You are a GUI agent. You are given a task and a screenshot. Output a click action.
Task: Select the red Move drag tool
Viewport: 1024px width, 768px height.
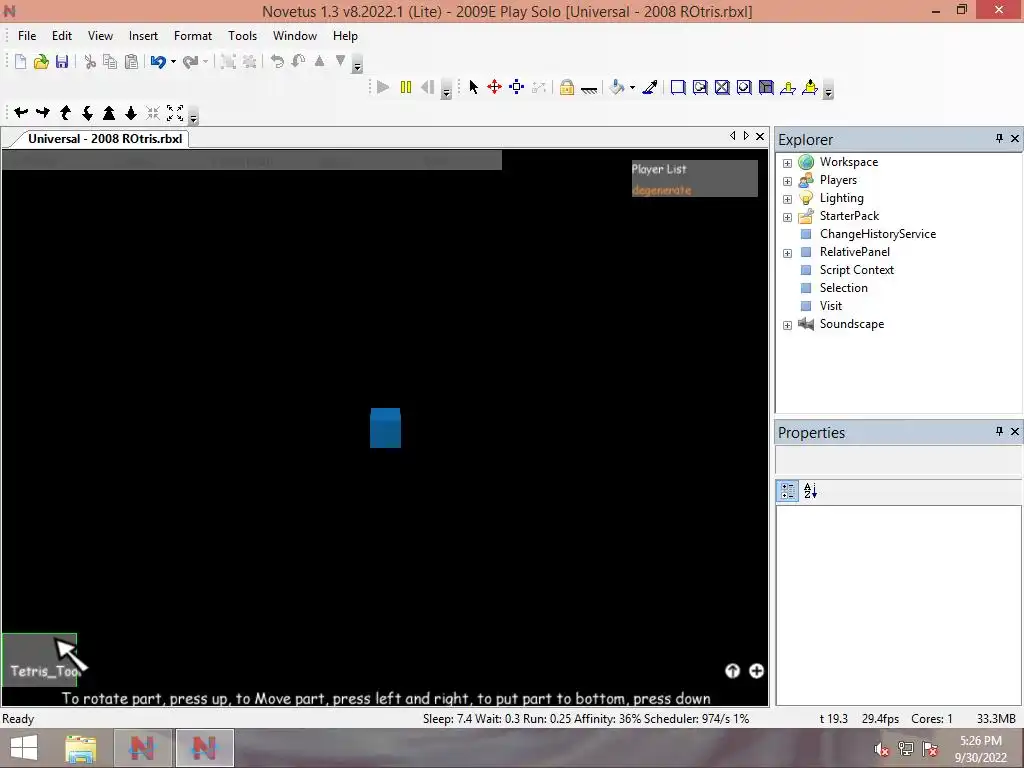click(494, 87)
